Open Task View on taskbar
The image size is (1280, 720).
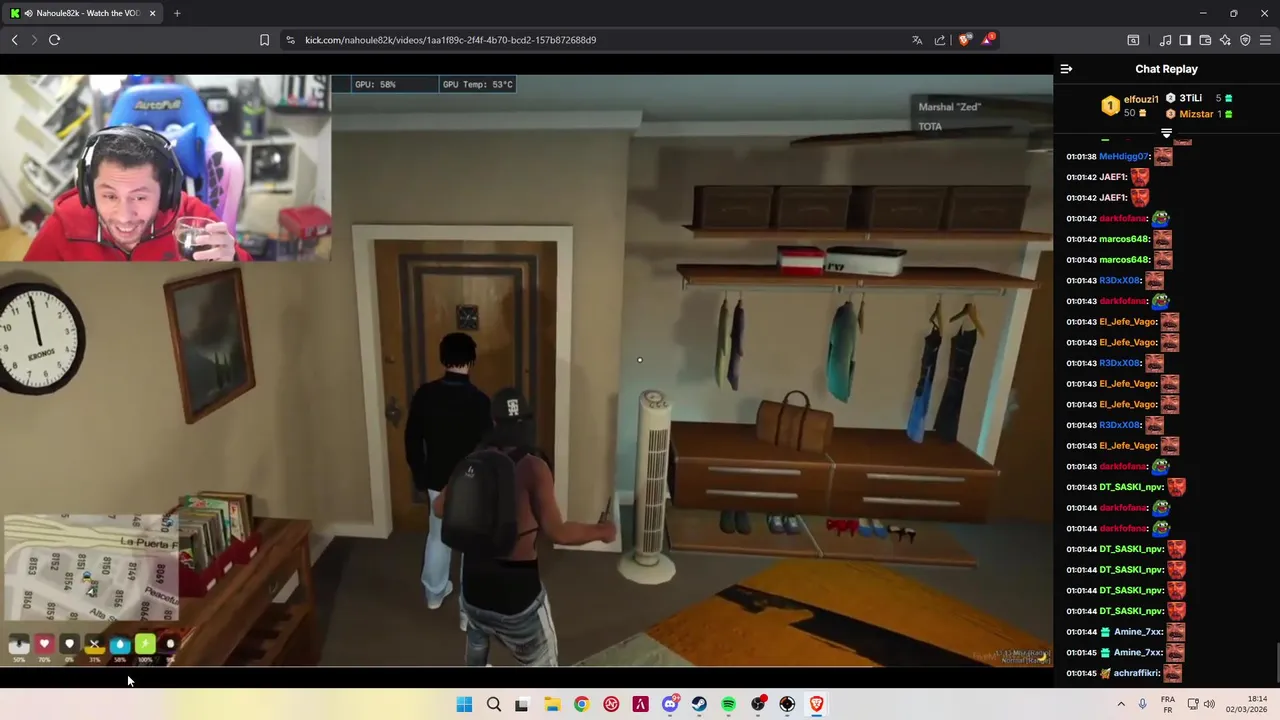(x=521, y=704)
